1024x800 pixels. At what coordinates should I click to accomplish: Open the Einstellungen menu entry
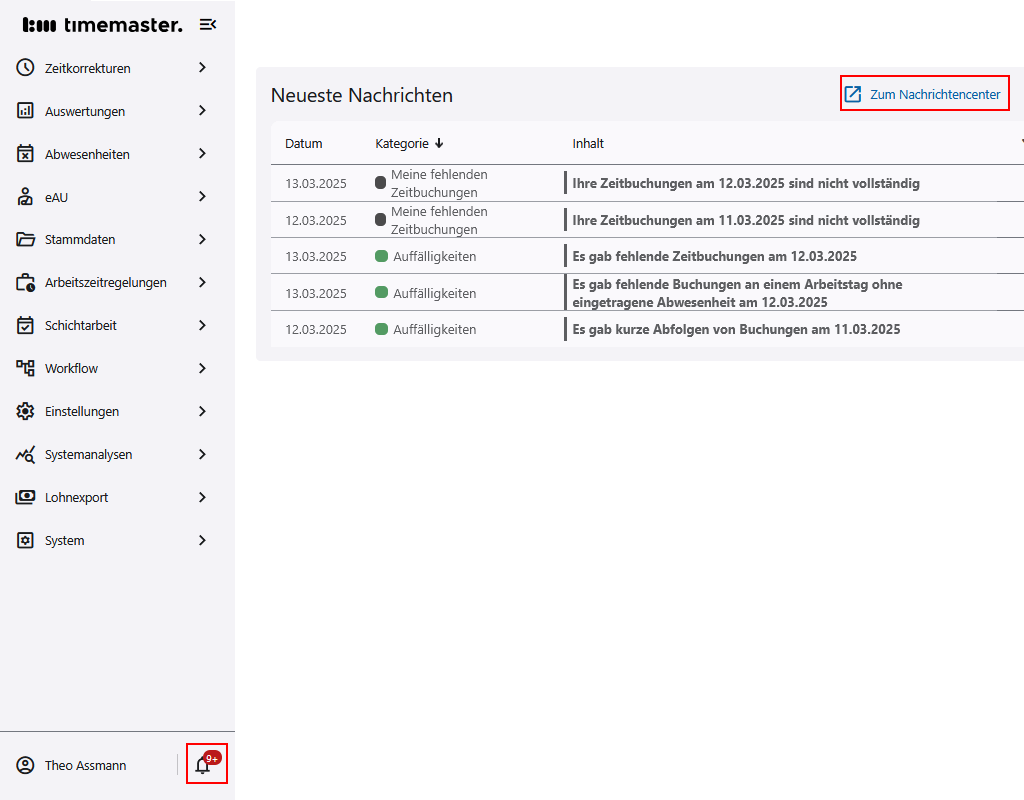pyautogui.click(x=82, y=411)
